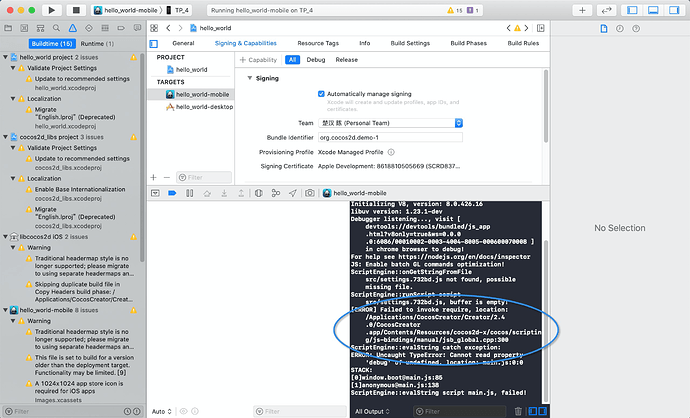Switch to the Build Settings tab
The height and width of the screenshot is (418, 690).
410,43
